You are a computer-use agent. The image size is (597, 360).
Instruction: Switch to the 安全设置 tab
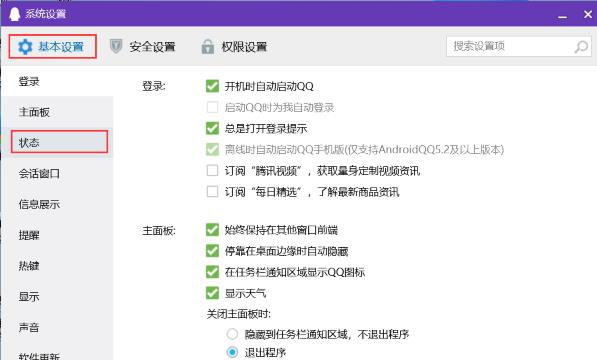click(x=142, y=46)
